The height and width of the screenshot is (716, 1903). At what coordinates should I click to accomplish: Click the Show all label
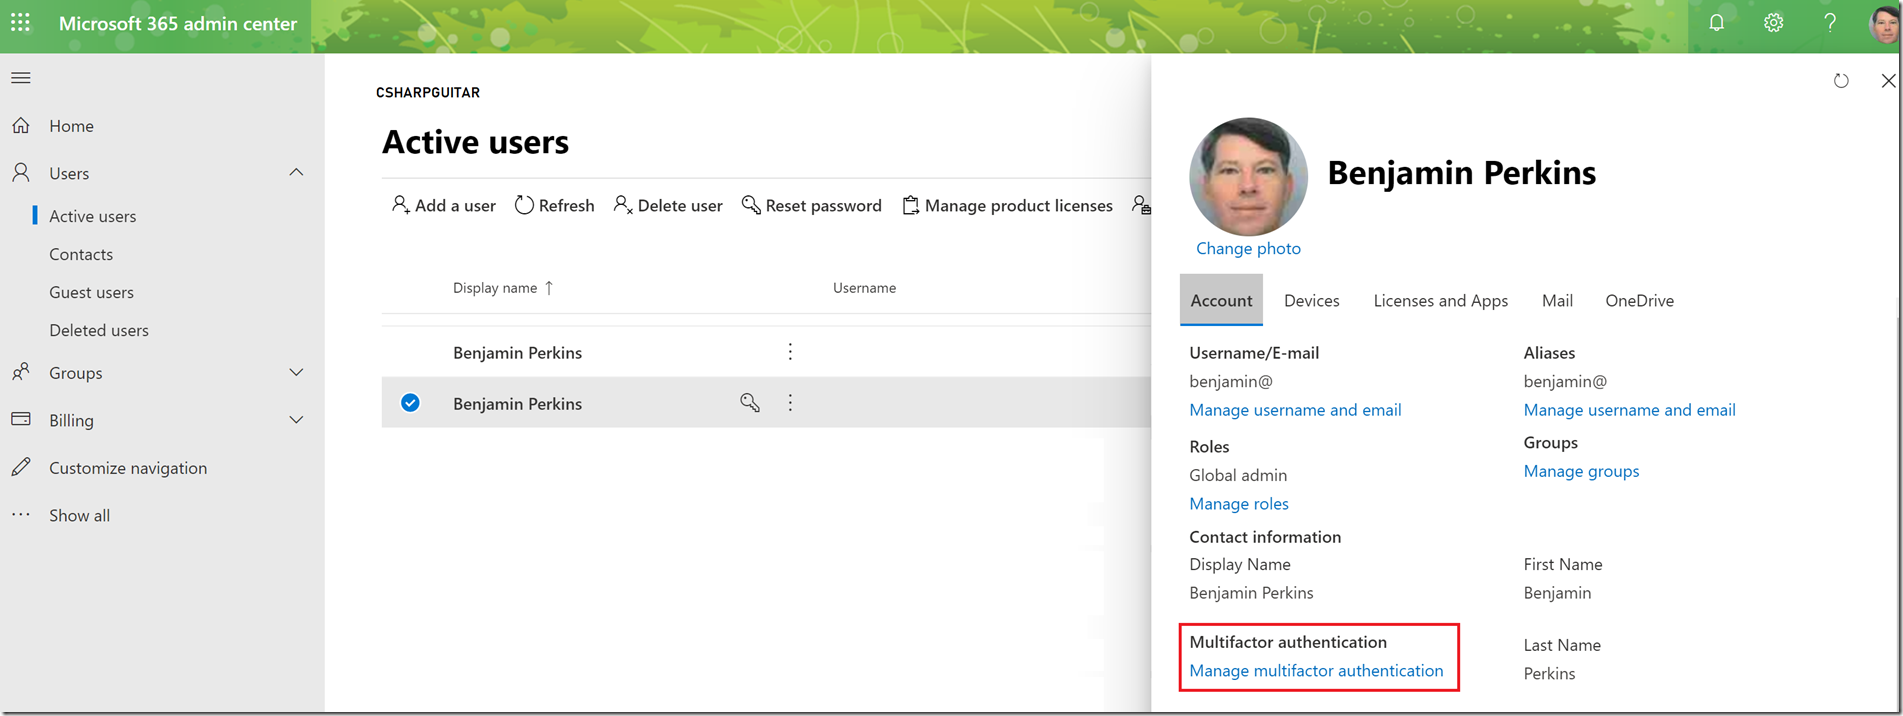coord(80,515)
